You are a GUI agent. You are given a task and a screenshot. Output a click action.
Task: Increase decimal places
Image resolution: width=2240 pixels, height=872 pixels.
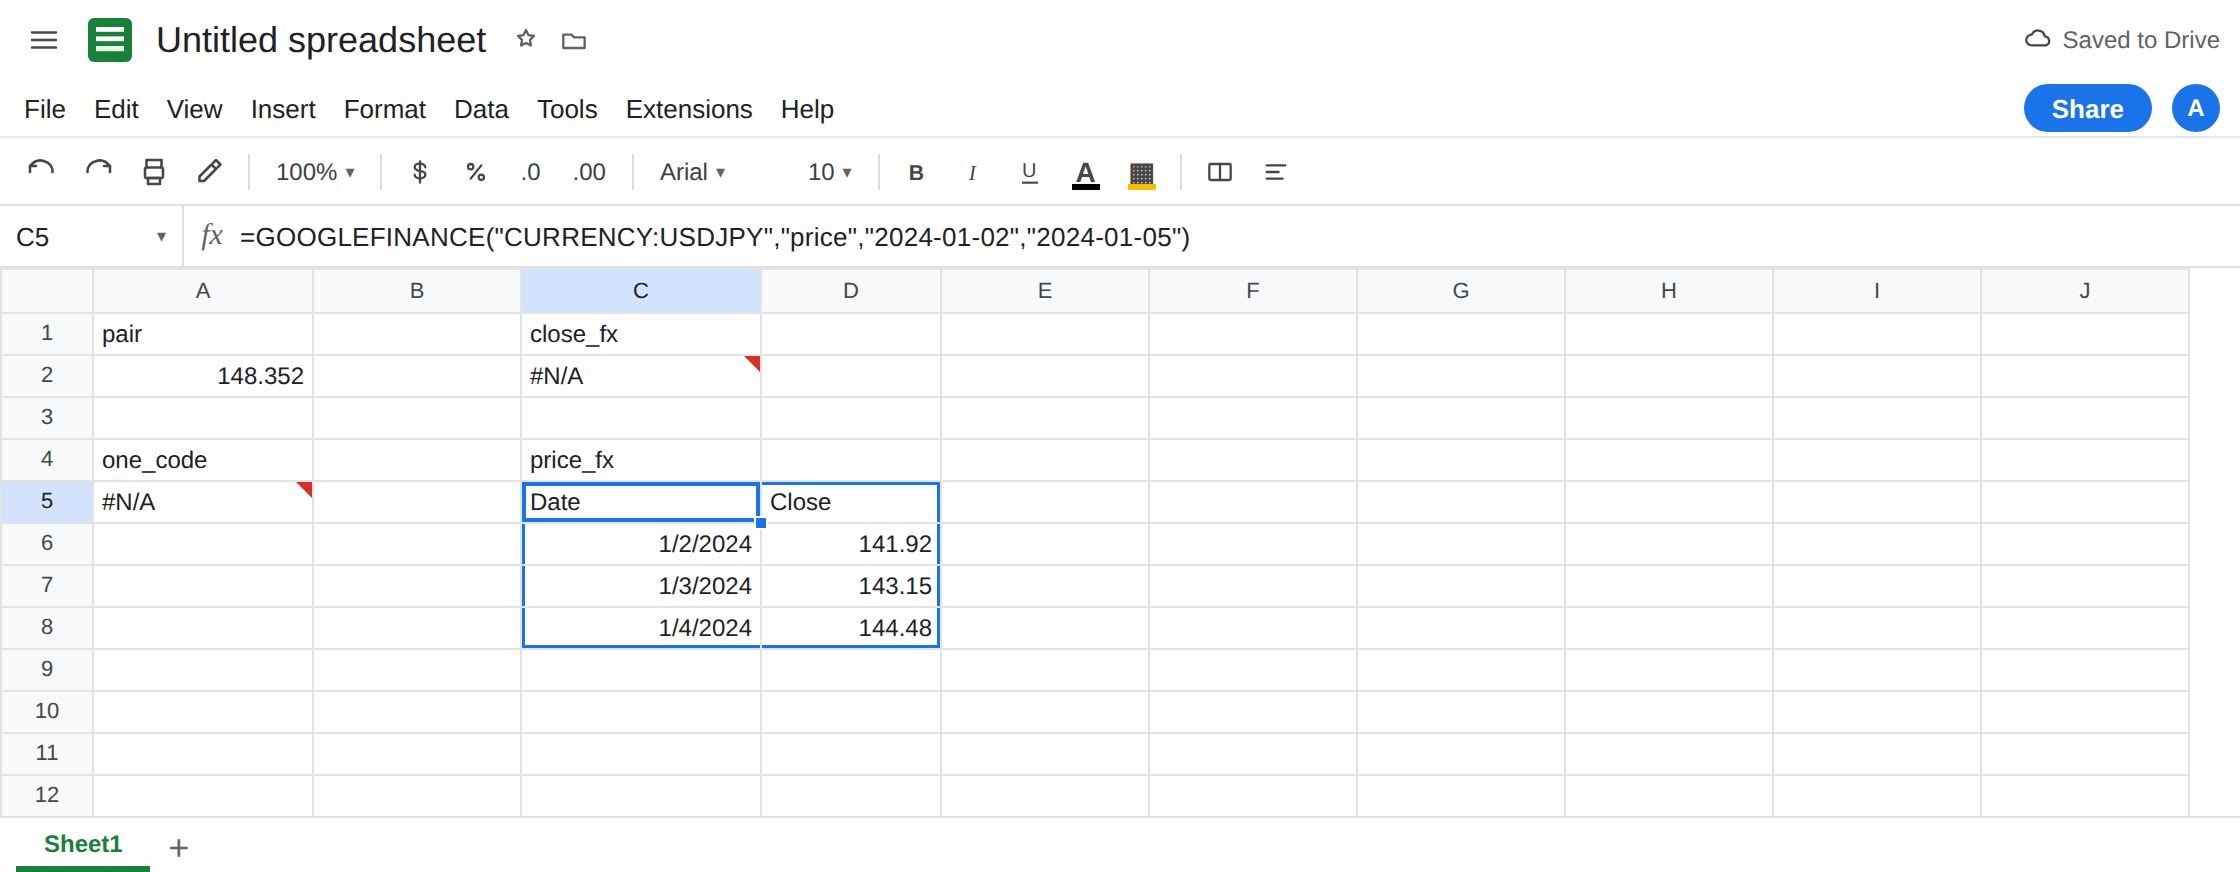pos(589,172)
